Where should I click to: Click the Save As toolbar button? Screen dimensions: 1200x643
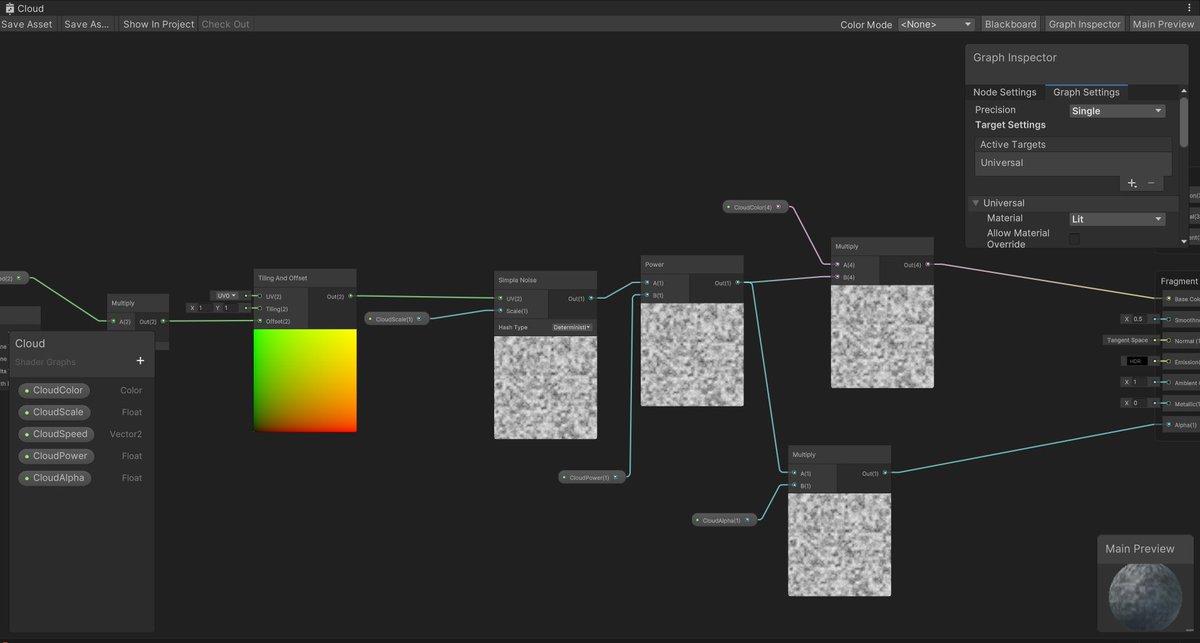(x=87, y=24)
